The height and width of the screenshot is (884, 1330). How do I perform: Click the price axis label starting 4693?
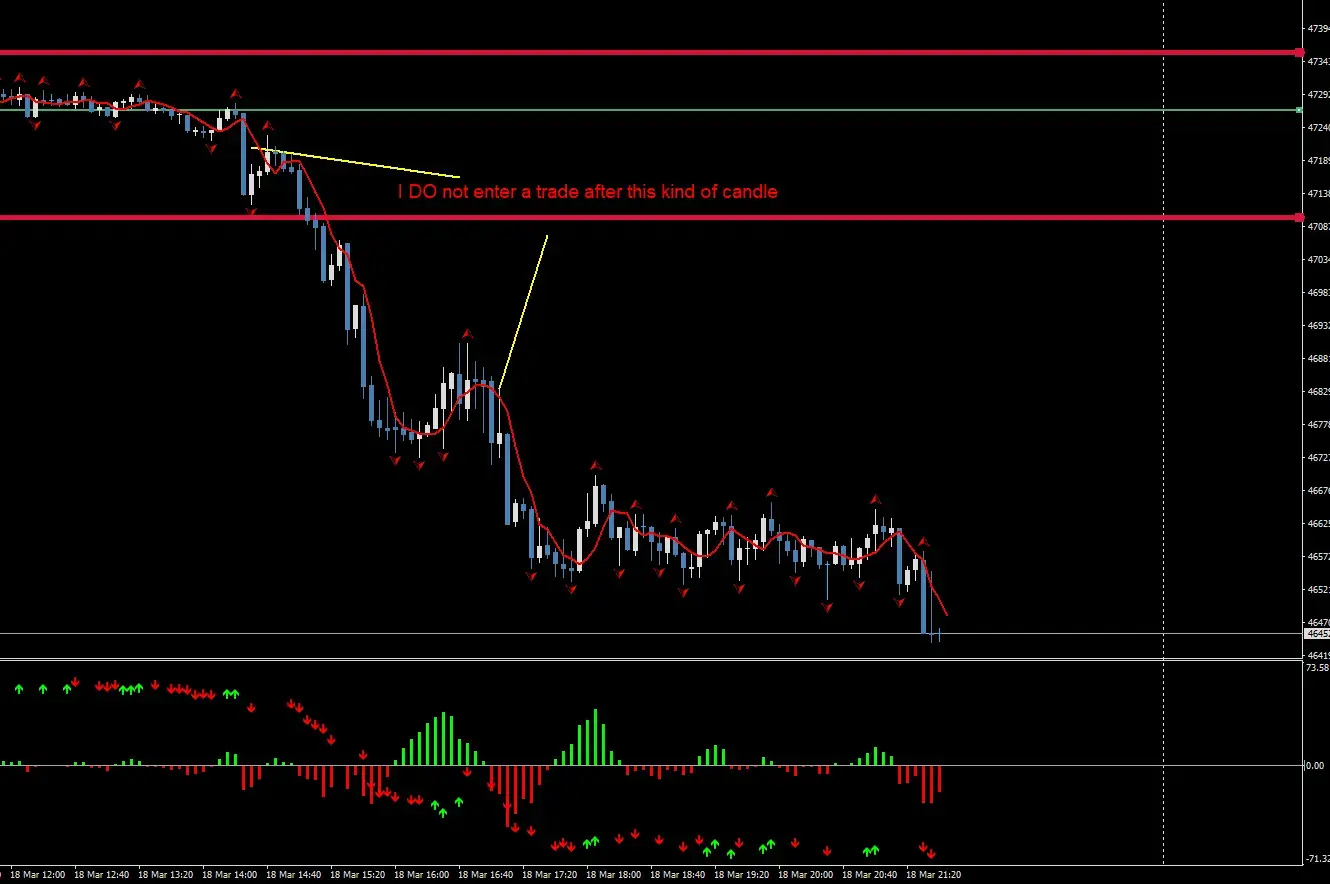(1318, 325)
